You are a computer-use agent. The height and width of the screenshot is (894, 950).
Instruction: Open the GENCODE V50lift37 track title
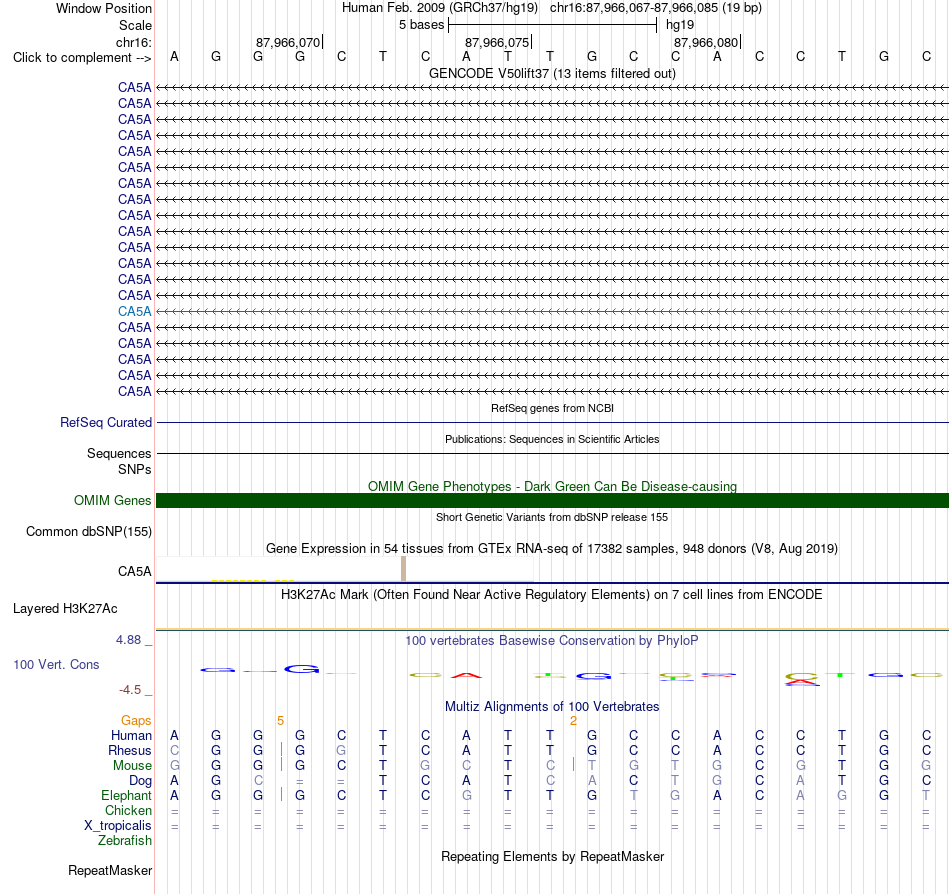pos(552,73)
